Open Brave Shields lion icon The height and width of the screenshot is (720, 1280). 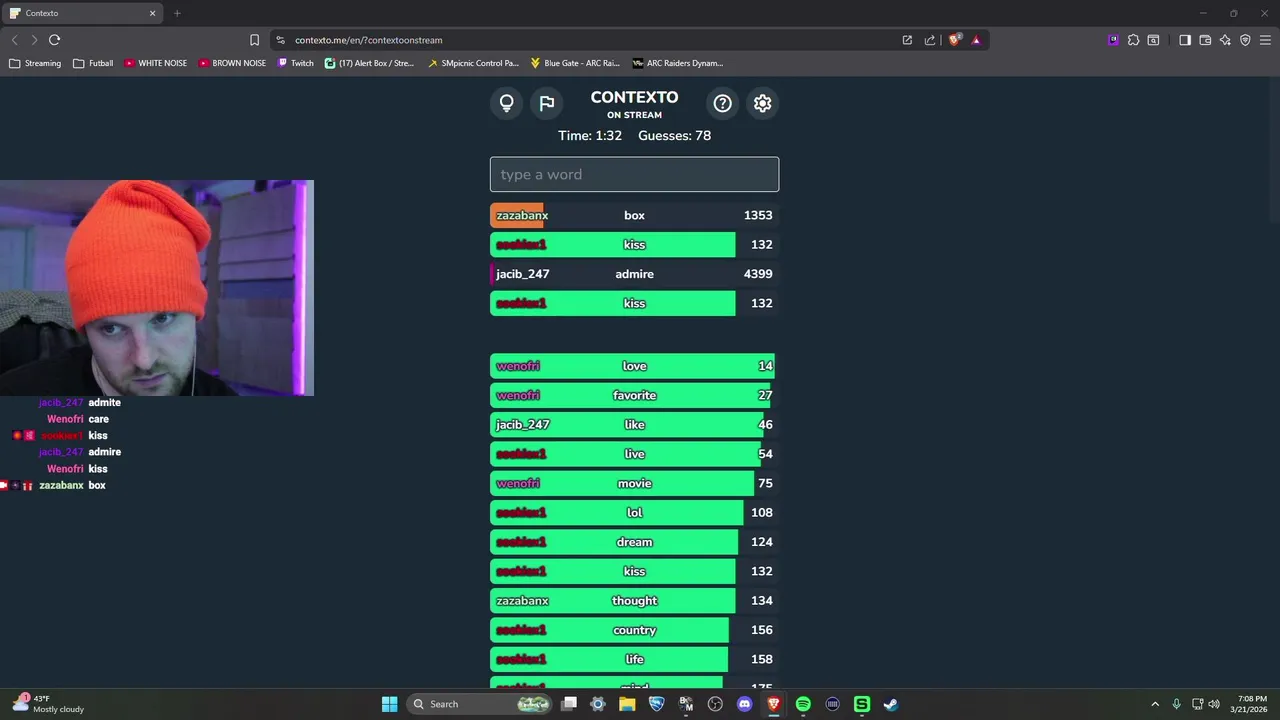pyautogui.click(x=955, y=40)
